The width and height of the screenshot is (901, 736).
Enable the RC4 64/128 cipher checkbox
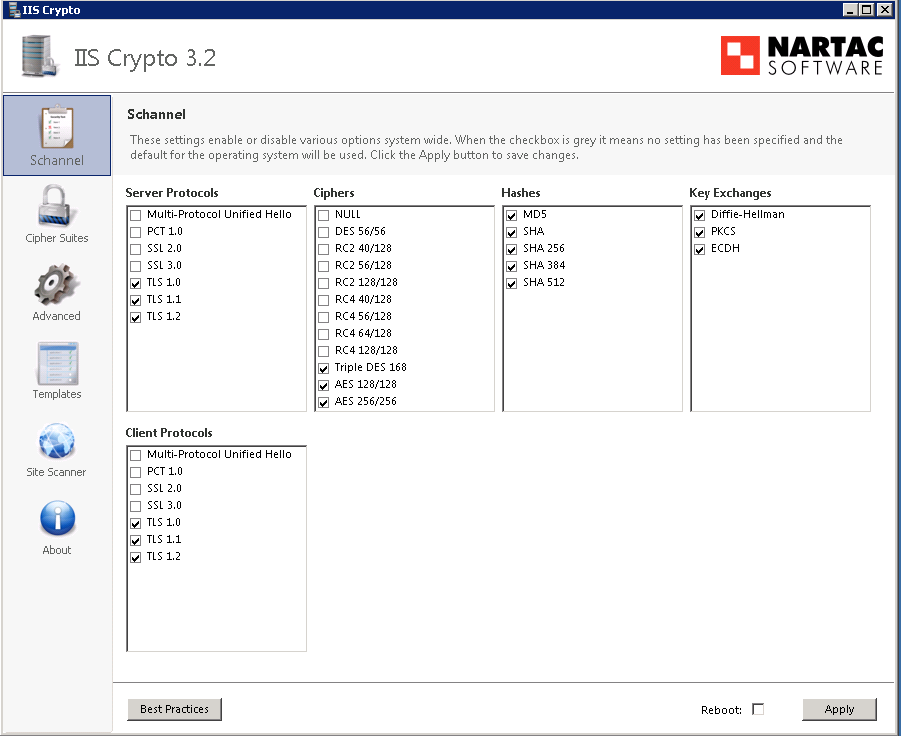point(324,334)
